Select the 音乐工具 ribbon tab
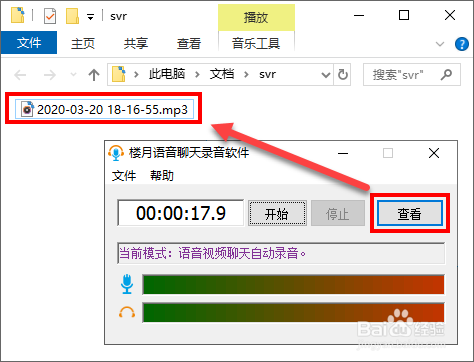 click(256, 43)
